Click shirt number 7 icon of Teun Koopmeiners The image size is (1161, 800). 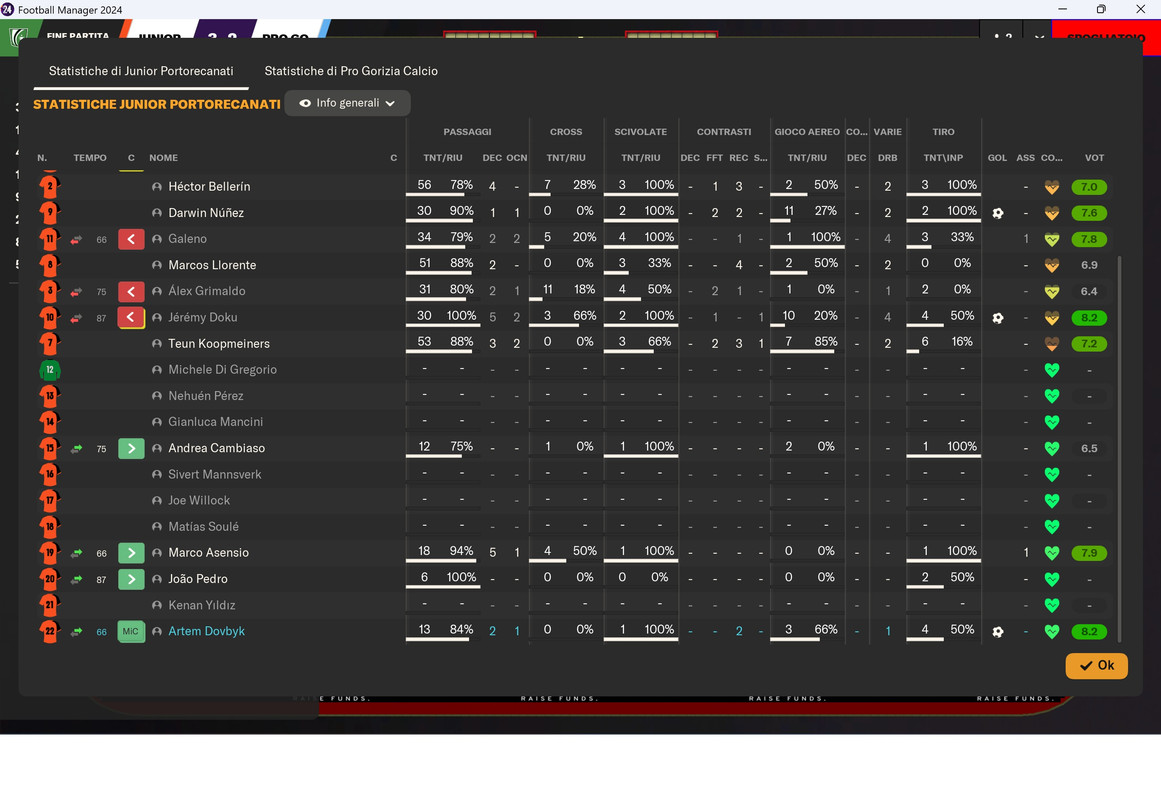point(50,343)
